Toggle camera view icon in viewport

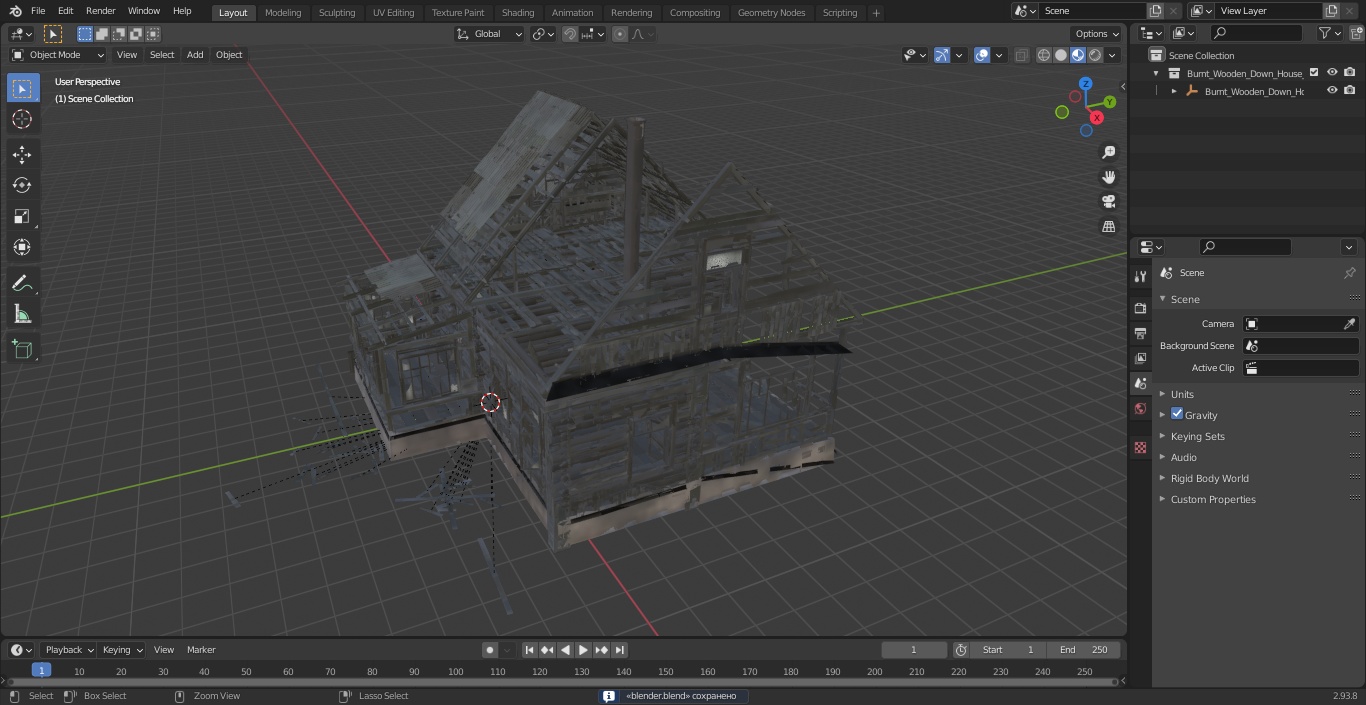pos(1109,202)
